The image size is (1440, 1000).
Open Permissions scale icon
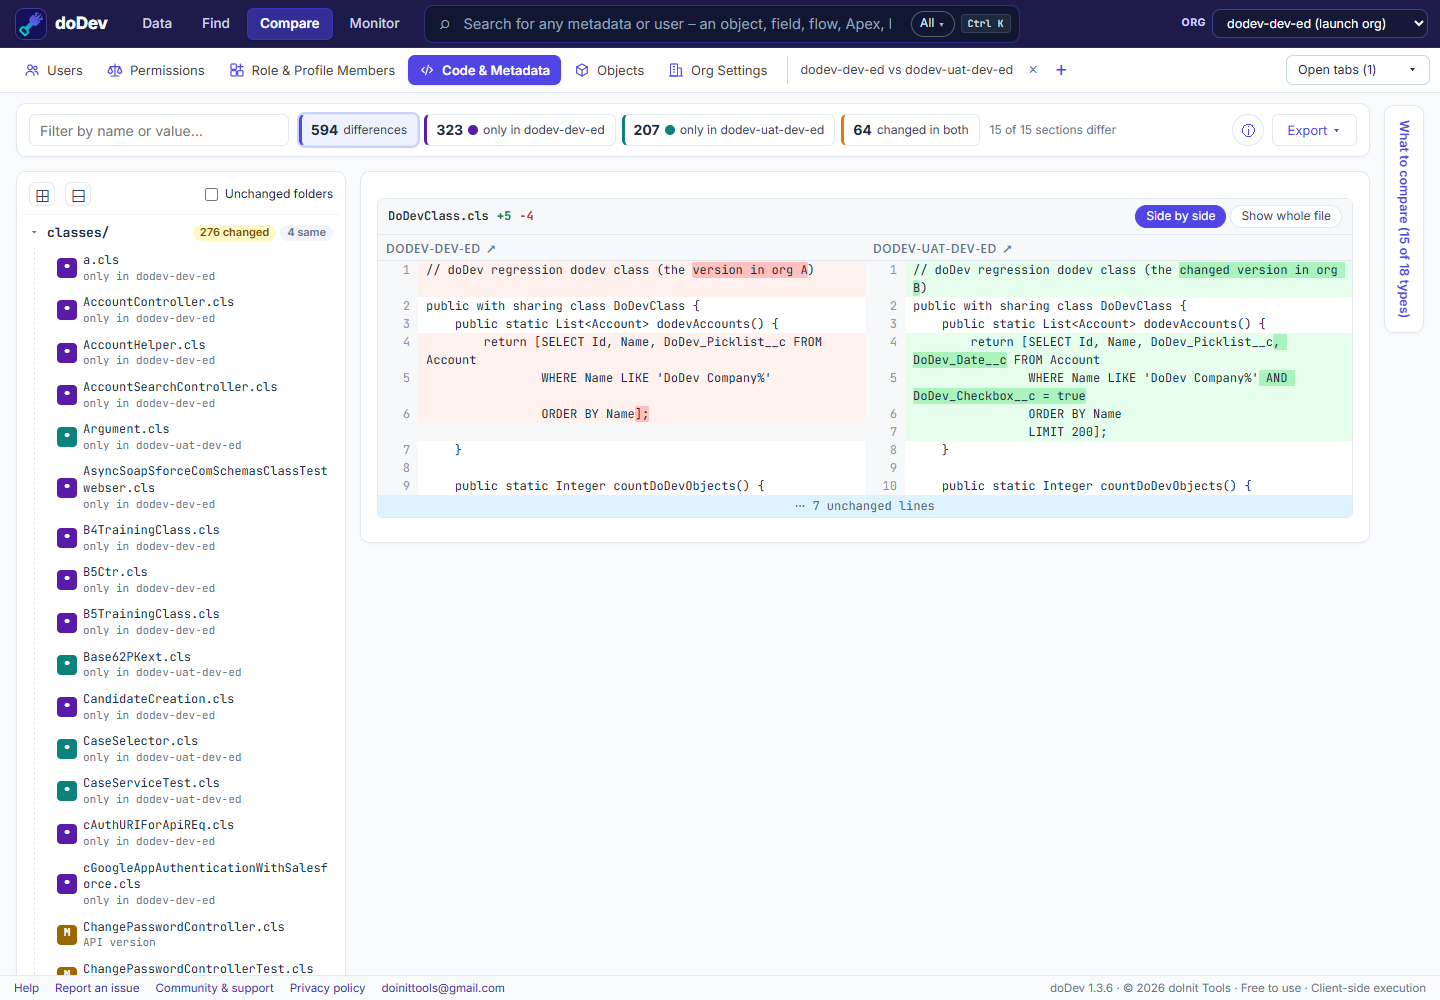pyautogui.click(x=115, y=70)
